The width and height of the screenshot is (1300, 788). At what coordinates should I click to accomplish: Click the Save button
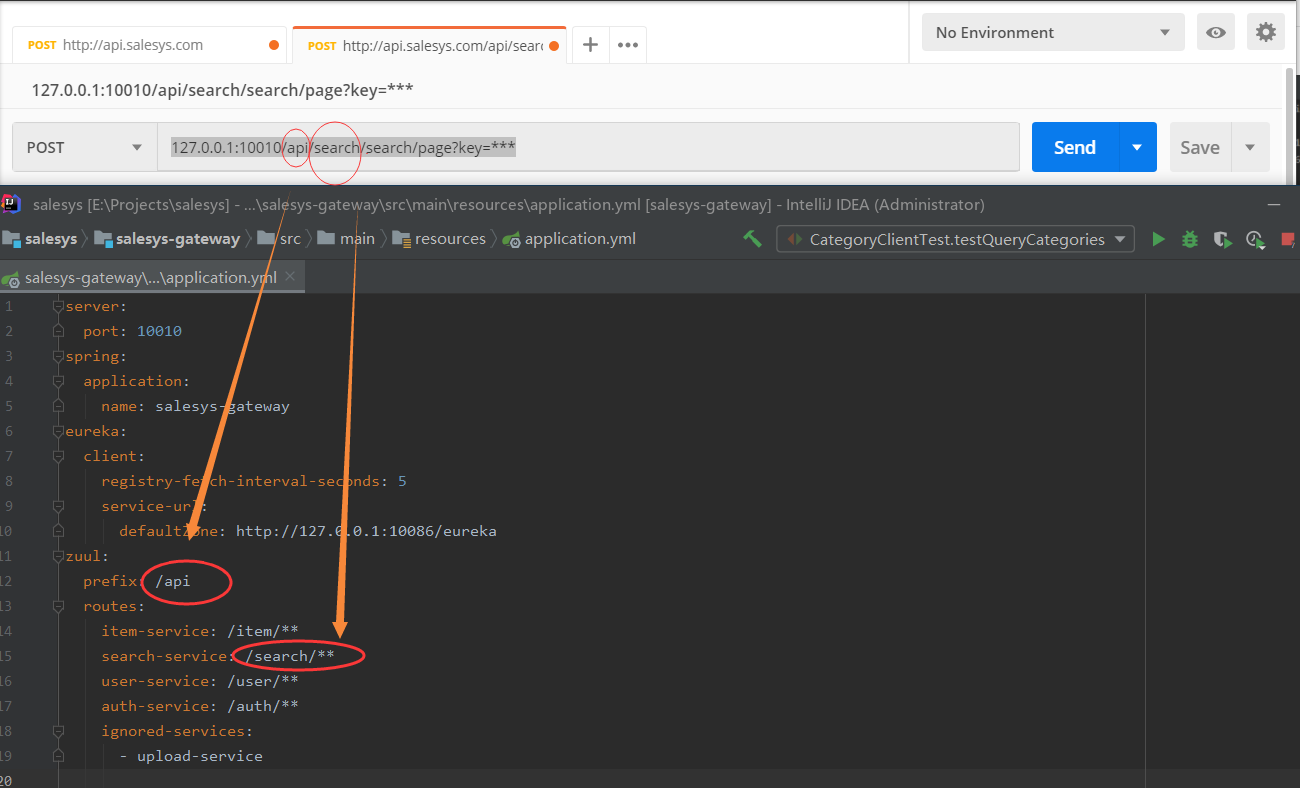click(1200, 146)
